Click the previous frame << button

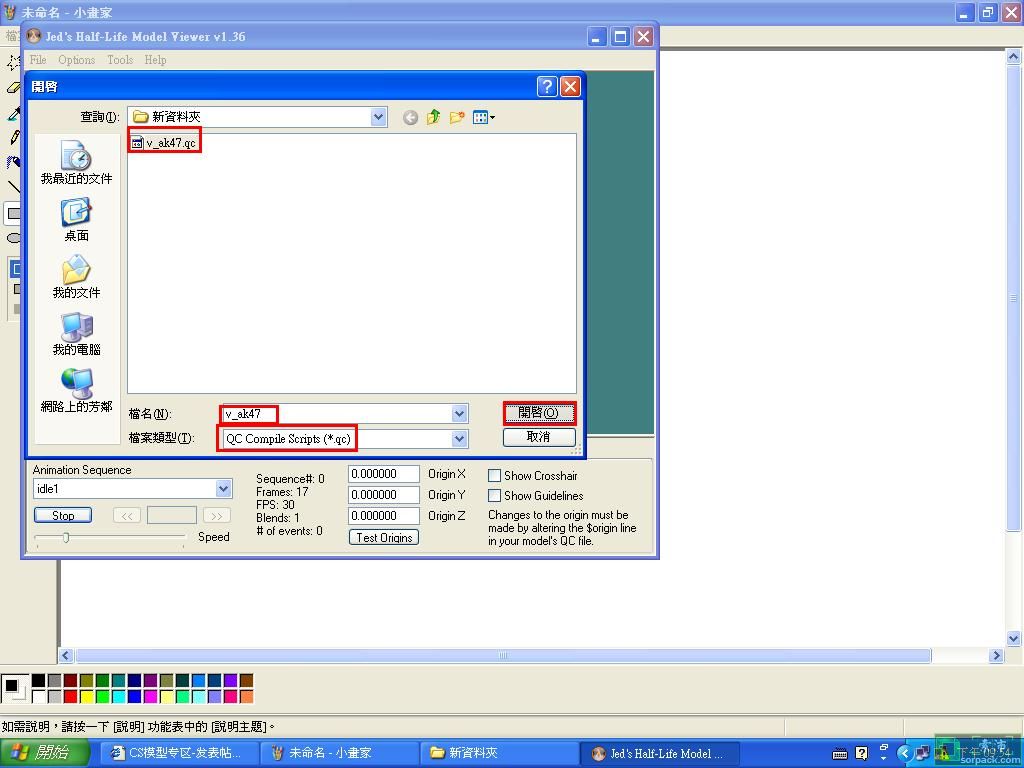[127, 515]
